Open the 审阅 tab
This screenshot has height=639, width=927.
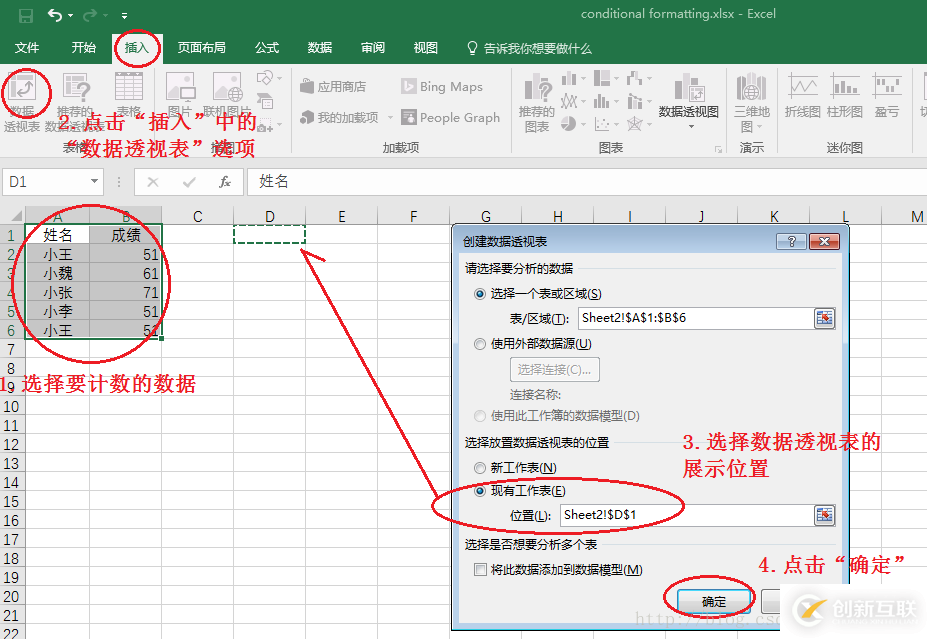[373, 48]
